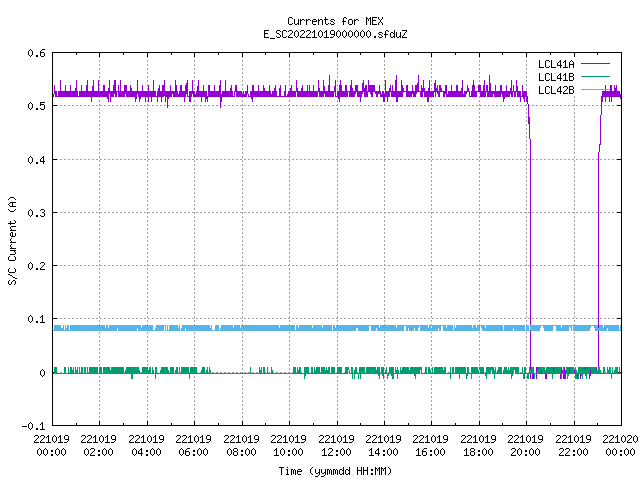The height and width of the screenshot is (480, 640).
Task: Click the purple LCL41A trace near 10:00
Action: coord(290,94)
